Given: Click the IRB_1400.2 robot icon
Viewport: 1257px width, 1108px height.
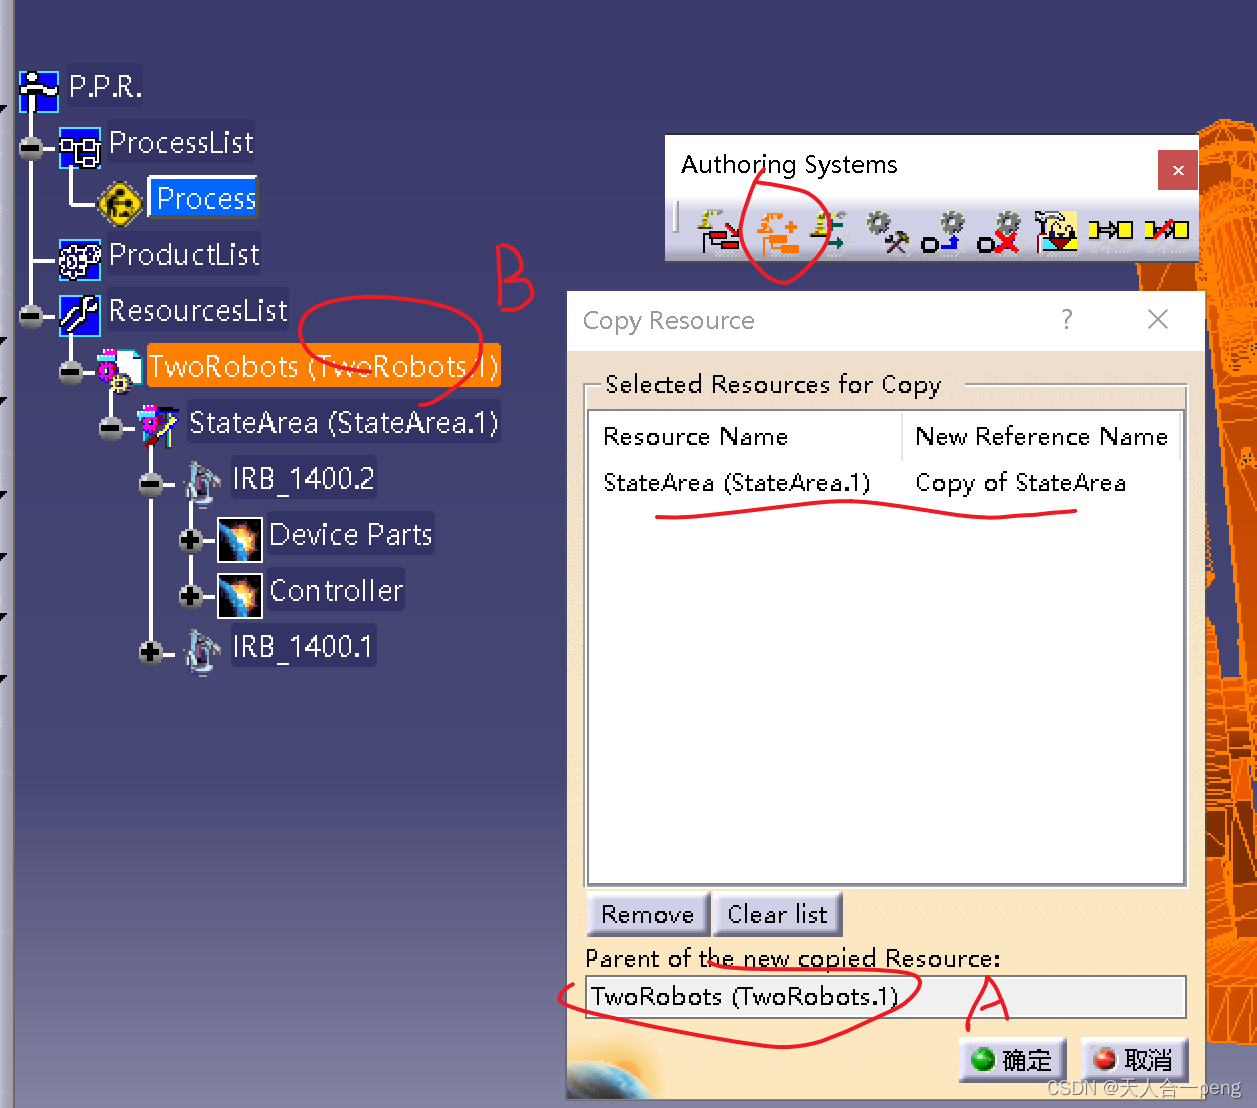Looking at the screenshot, I should coord(203,483).
